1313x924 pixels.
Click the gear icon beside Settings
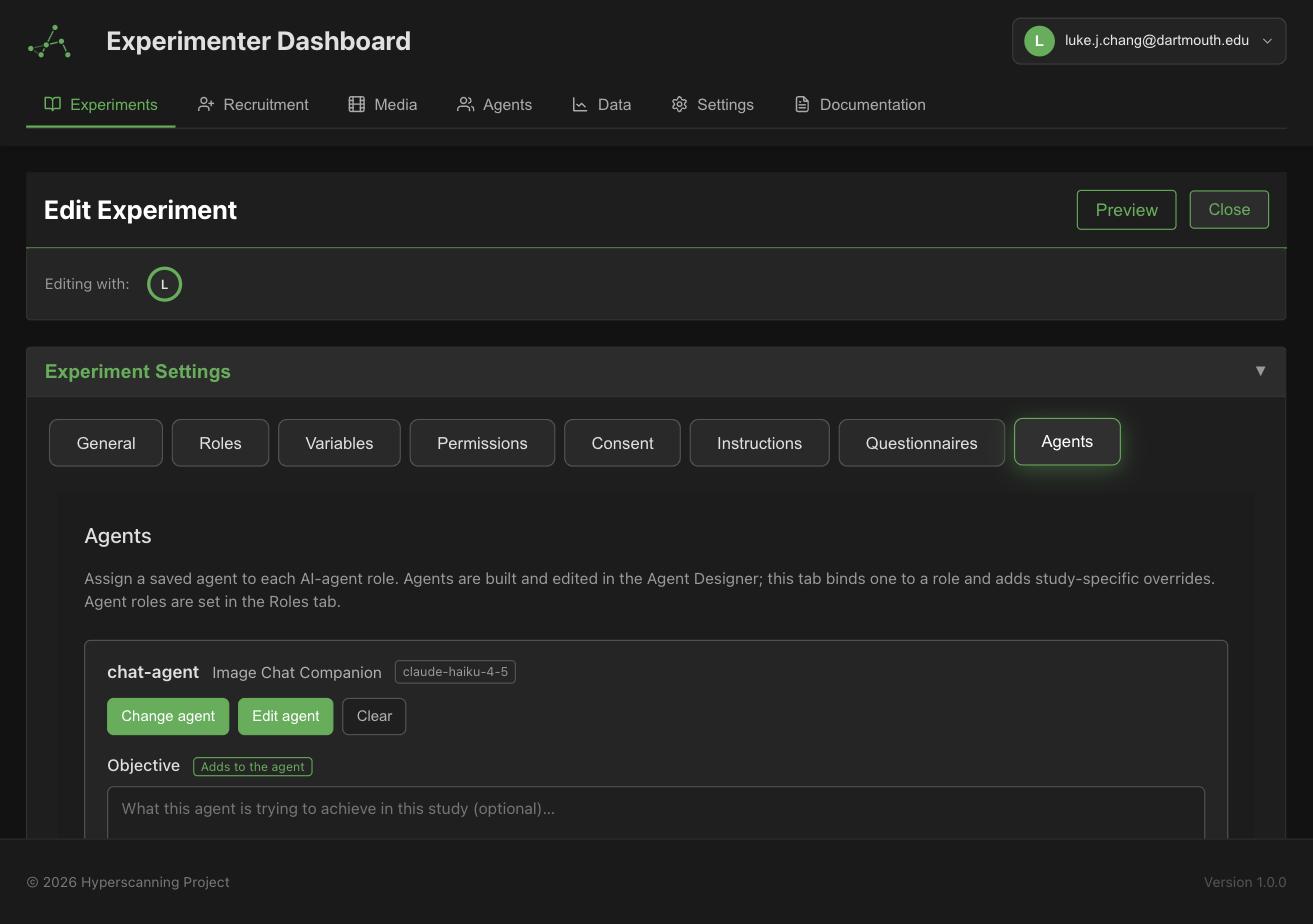679,104
